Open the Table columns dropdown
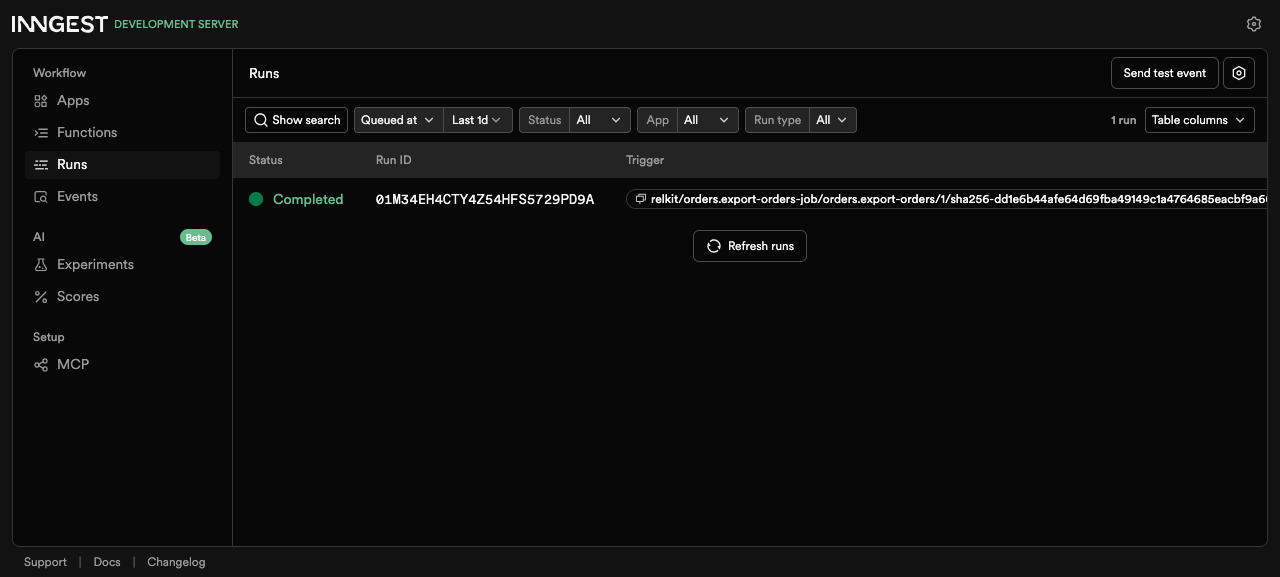Viewport: 1280px width, 577px height. (x=1199, y=120)
